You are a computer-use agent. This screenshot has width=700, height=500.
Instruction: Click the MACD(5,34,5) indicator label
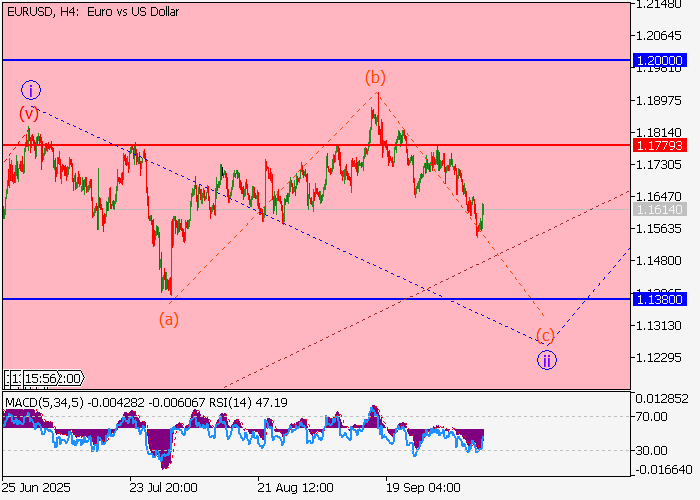(x=43, y=403)
